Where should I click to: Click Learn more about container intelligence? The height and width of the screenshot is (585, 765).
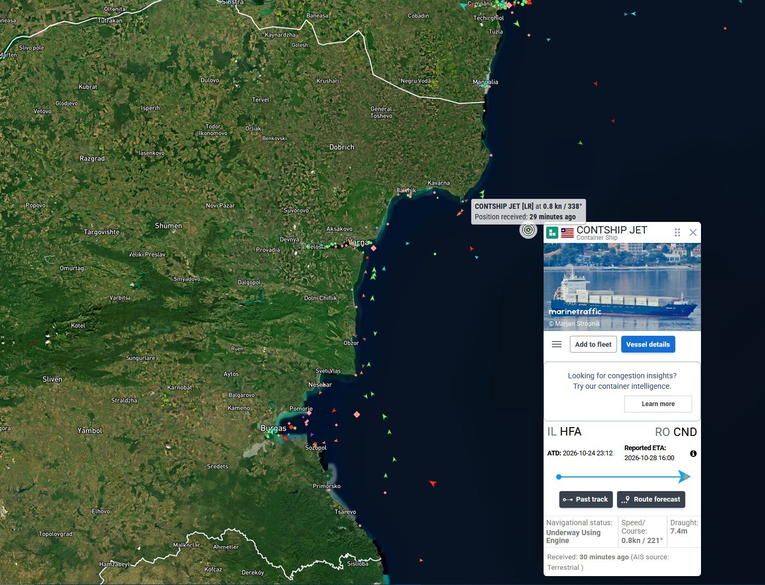(x=658, y=404)
